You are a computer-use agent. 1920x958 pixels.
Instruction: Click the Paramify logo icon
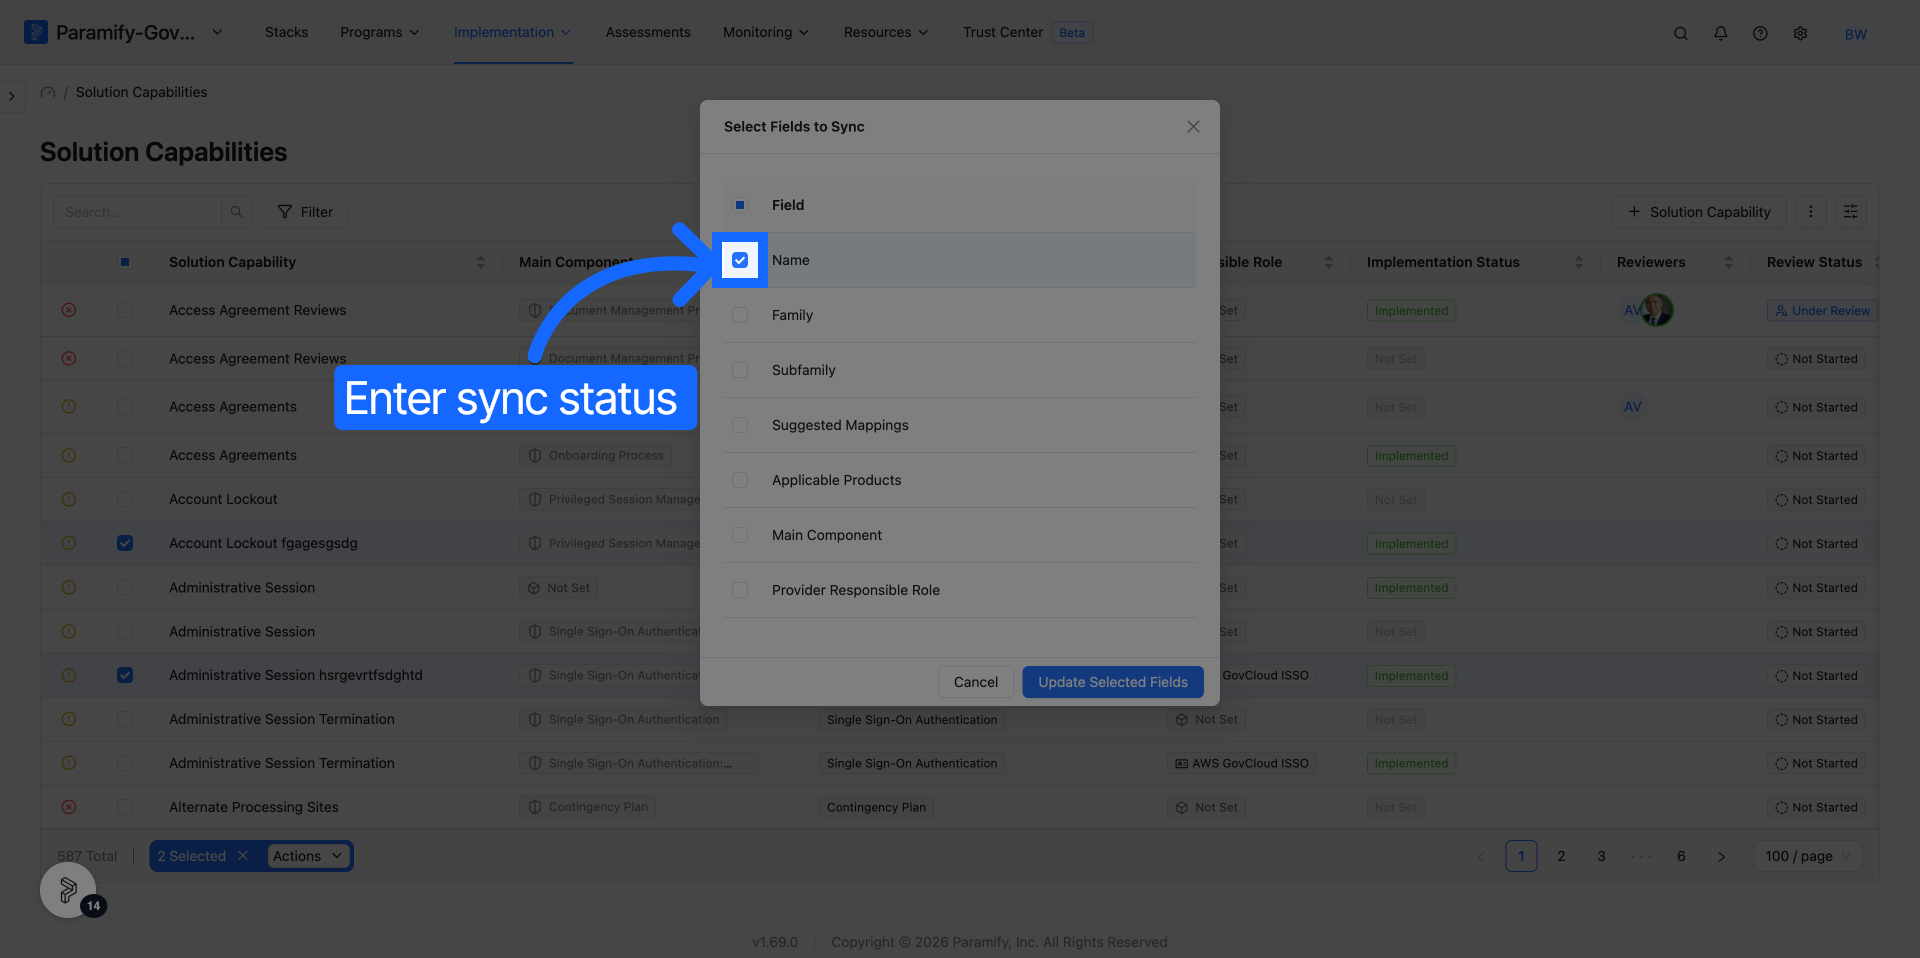tap(36, 32)
